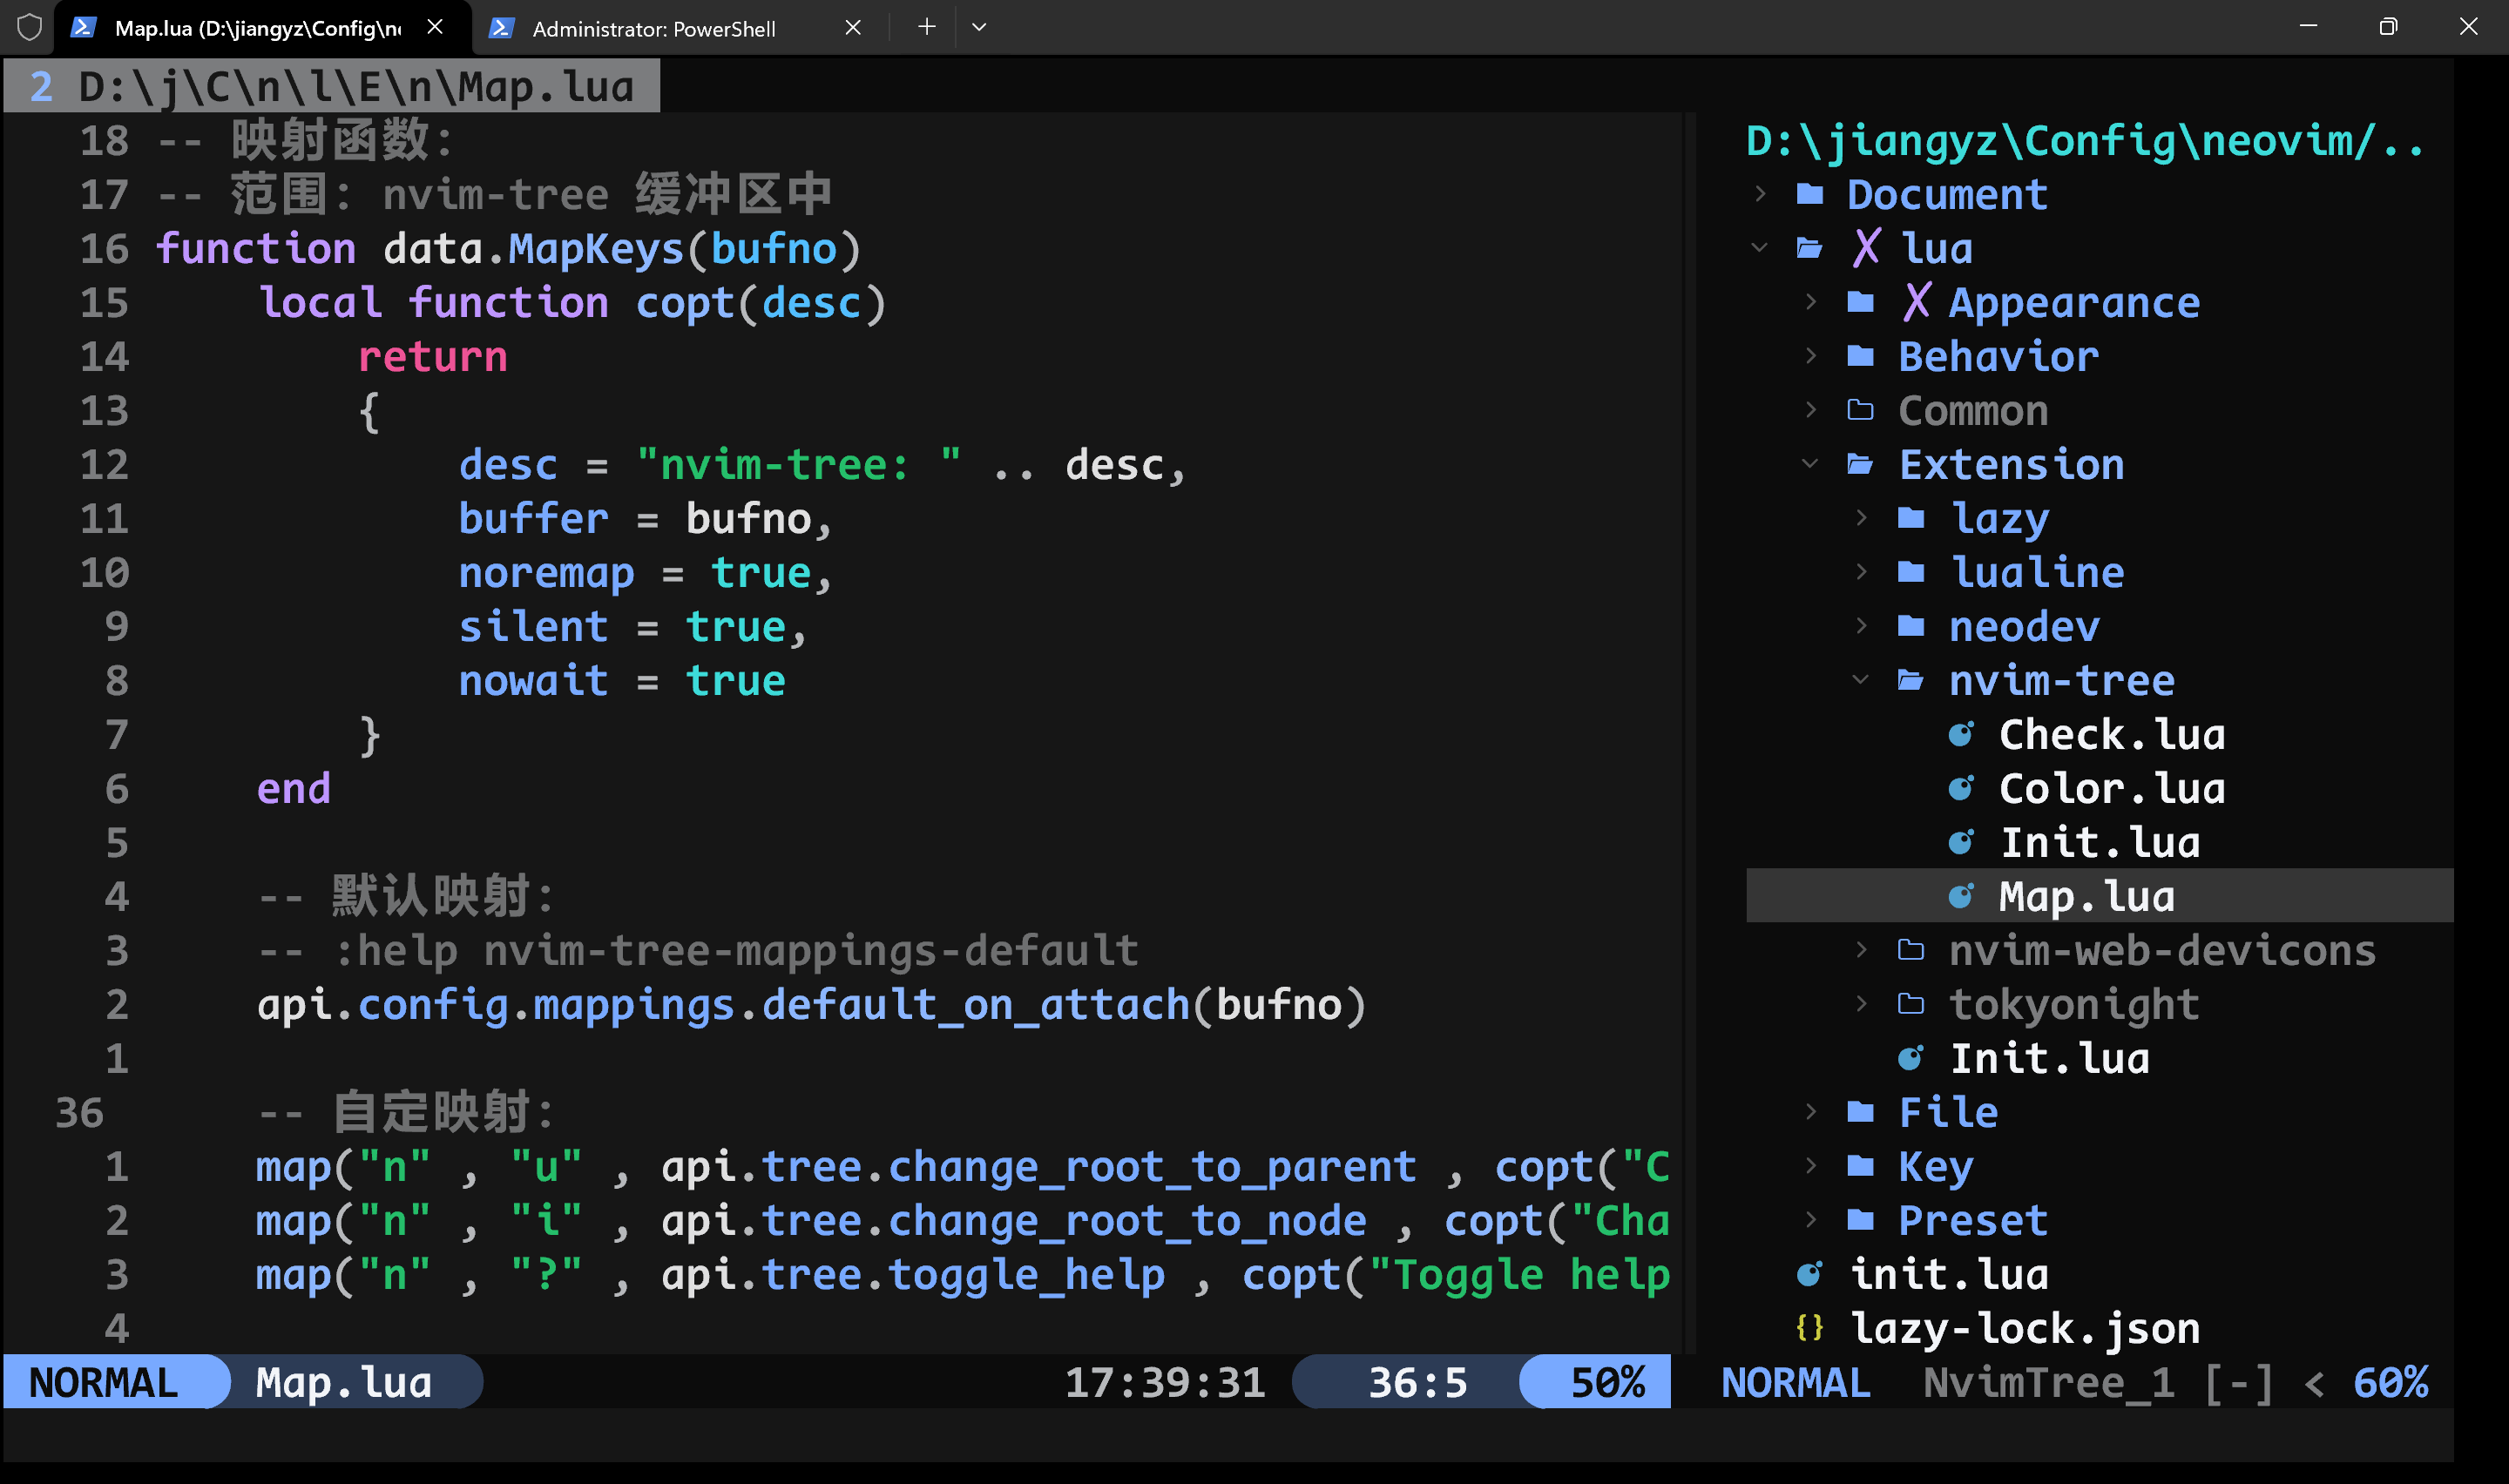Click Lua icon beside Init.lua under nvim-tree
This screenshot has height=1484, width=2509.
pyautogui.click(x=1961, y=843)
